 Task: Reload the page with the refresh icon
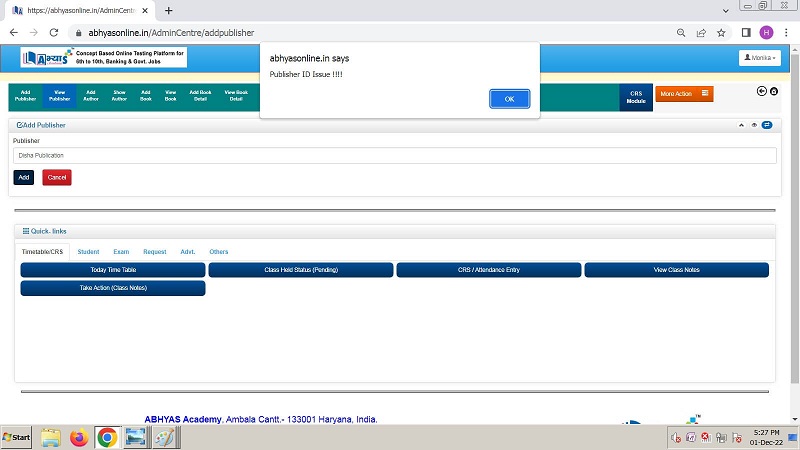54,32
